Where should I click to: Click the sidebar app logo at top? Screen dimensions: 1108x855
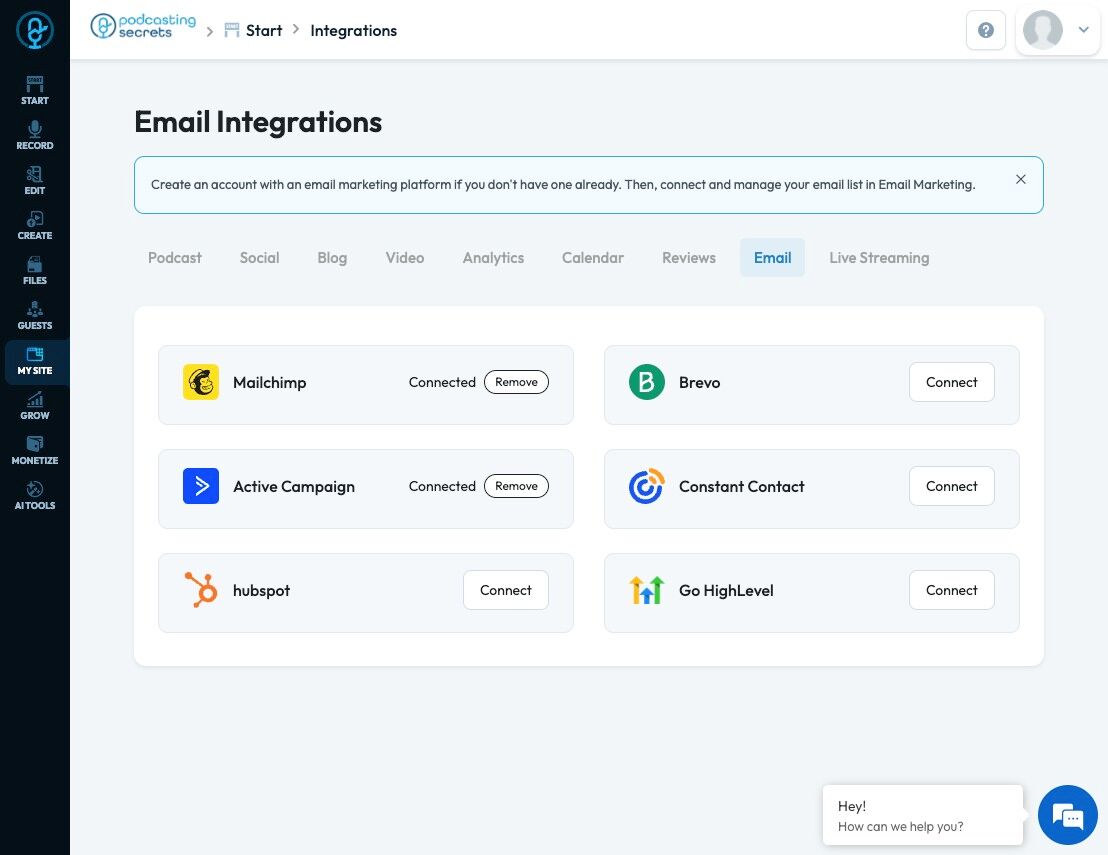click(x=35, y=30)
